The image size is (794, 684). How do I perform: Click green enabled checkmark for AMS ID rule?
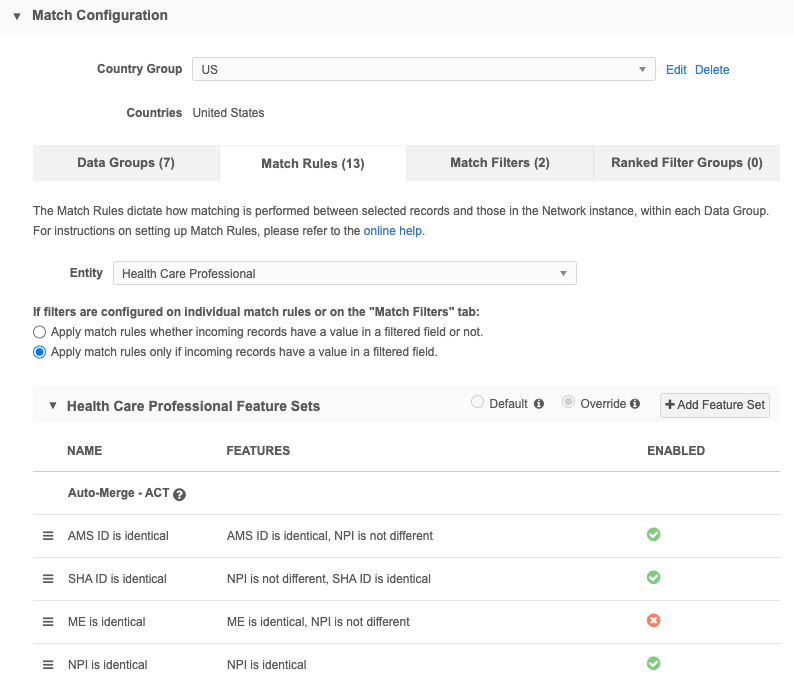(x=653, y=535)
